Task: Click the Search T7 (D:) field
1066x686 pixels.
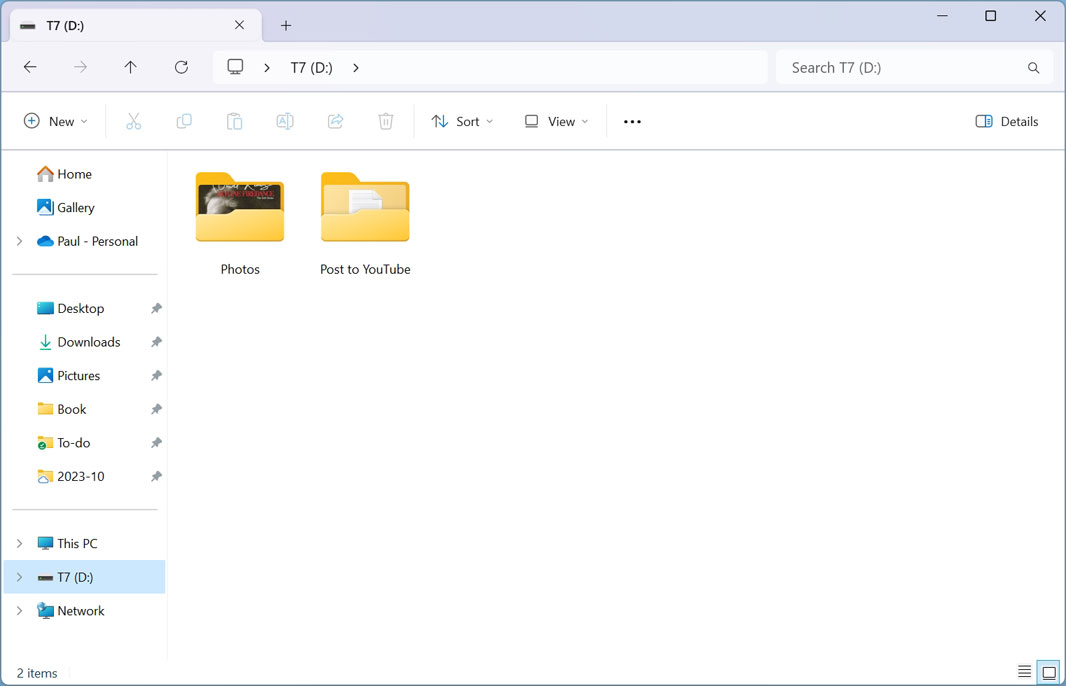Action: pos(900,67)
